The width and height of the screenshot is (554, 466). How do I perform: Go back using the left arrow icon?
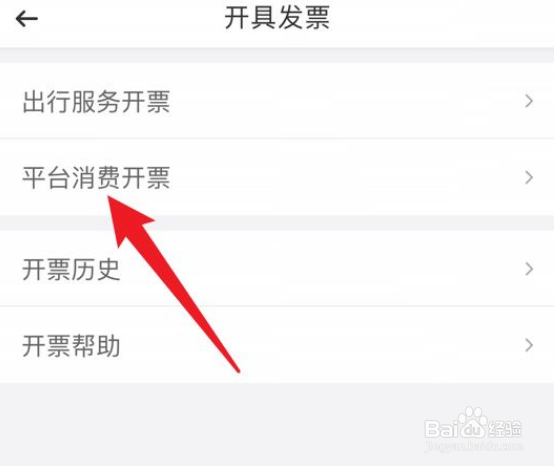tap(27, 18)
